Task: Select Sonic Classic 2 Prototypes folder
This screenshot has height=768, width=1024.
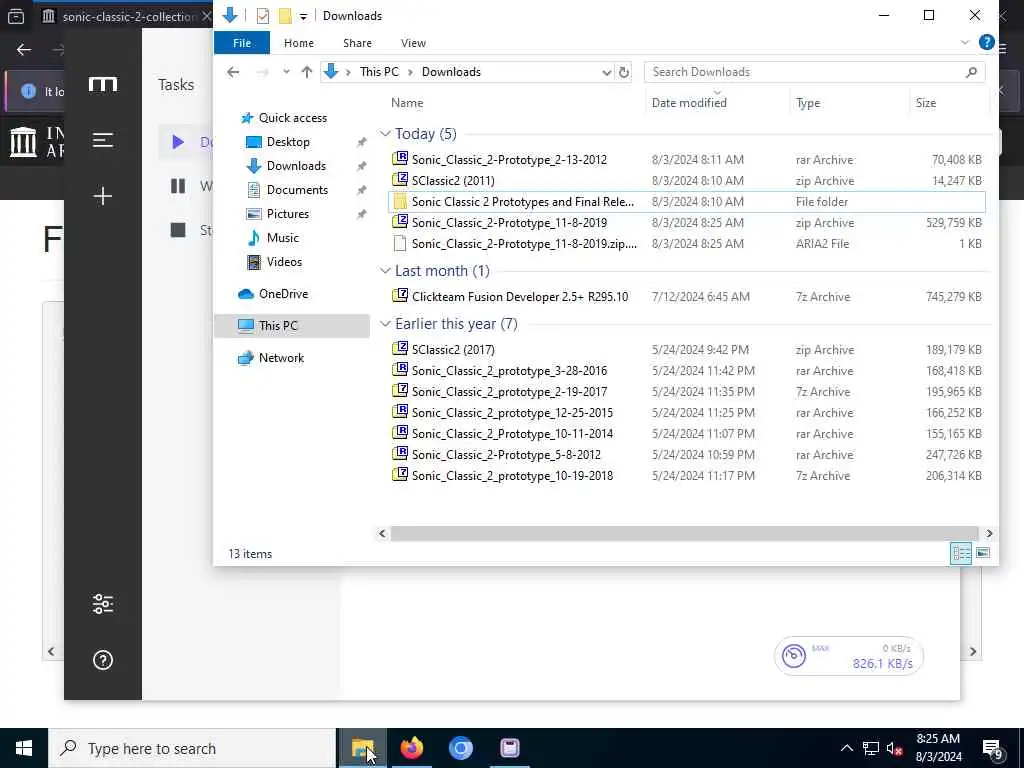Action: tap(686, 202)
